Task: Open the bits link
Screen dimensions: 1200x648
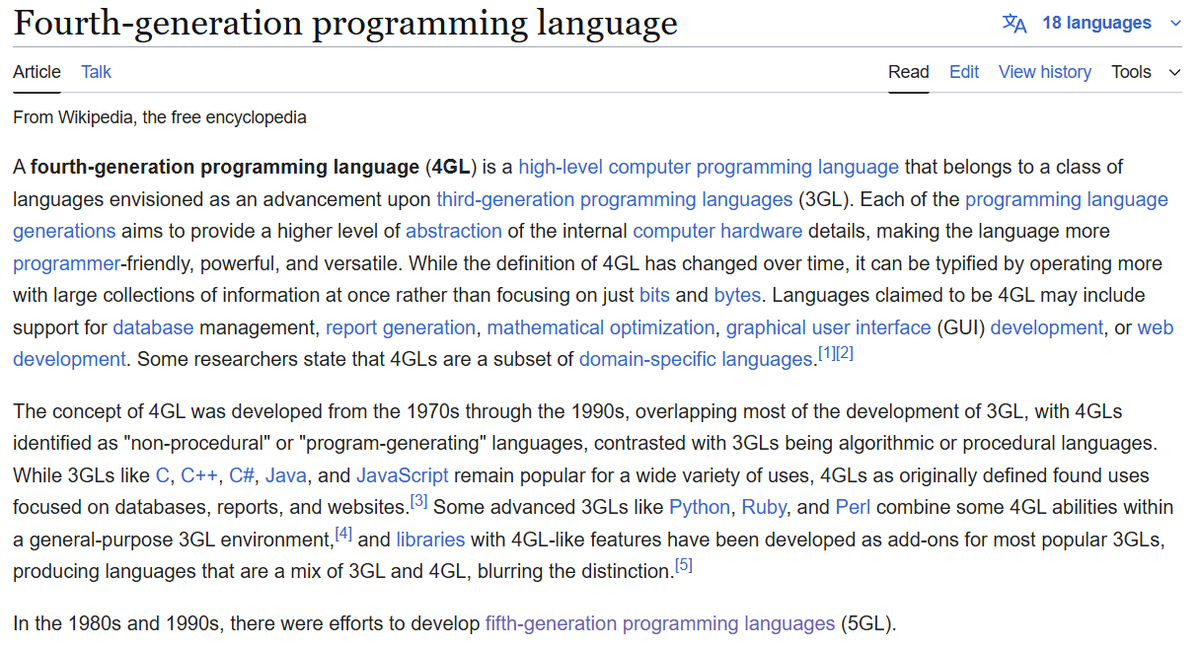Action: point(655,295)
